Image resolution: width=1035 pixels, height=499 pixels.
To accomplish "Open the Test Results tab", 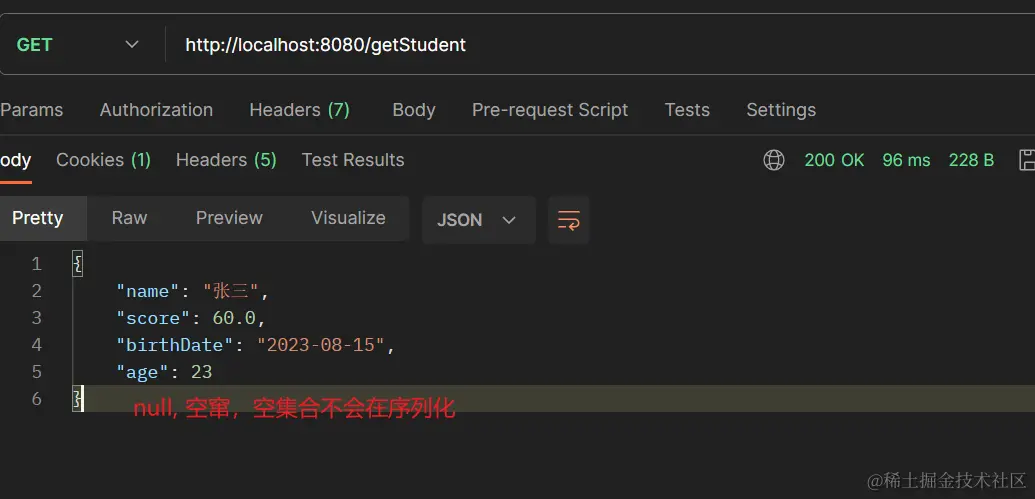I will click(353, 160).
